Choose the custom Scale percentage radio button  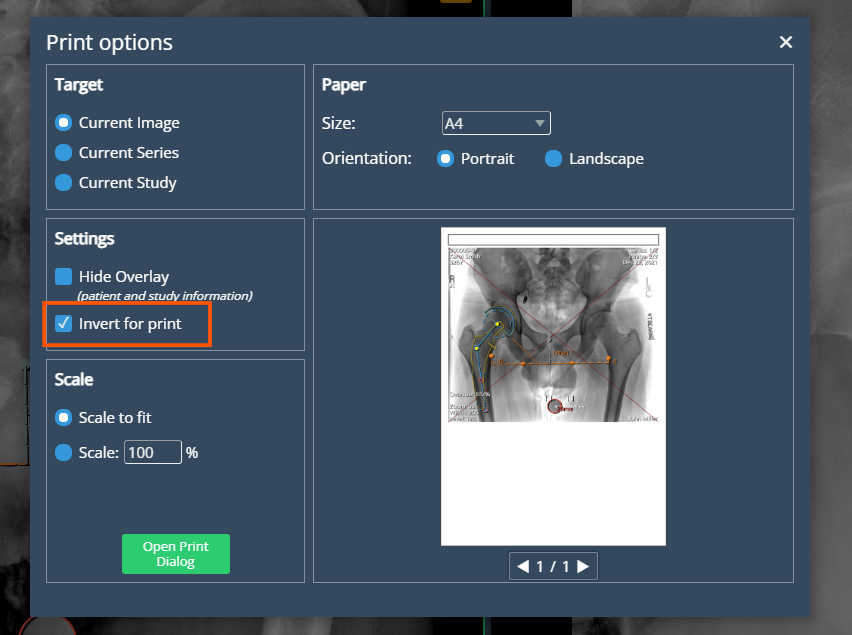click(x=64, y=453)
